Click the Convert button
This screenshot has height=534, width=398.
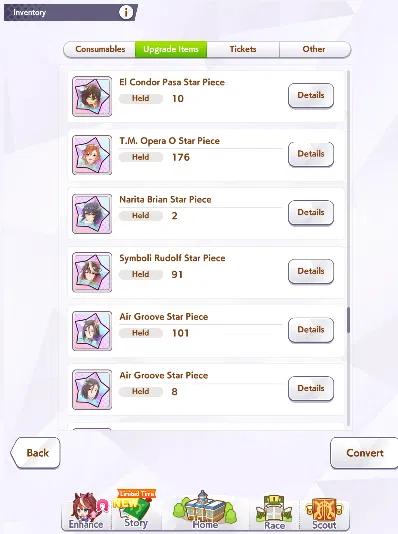pos(364,453)
